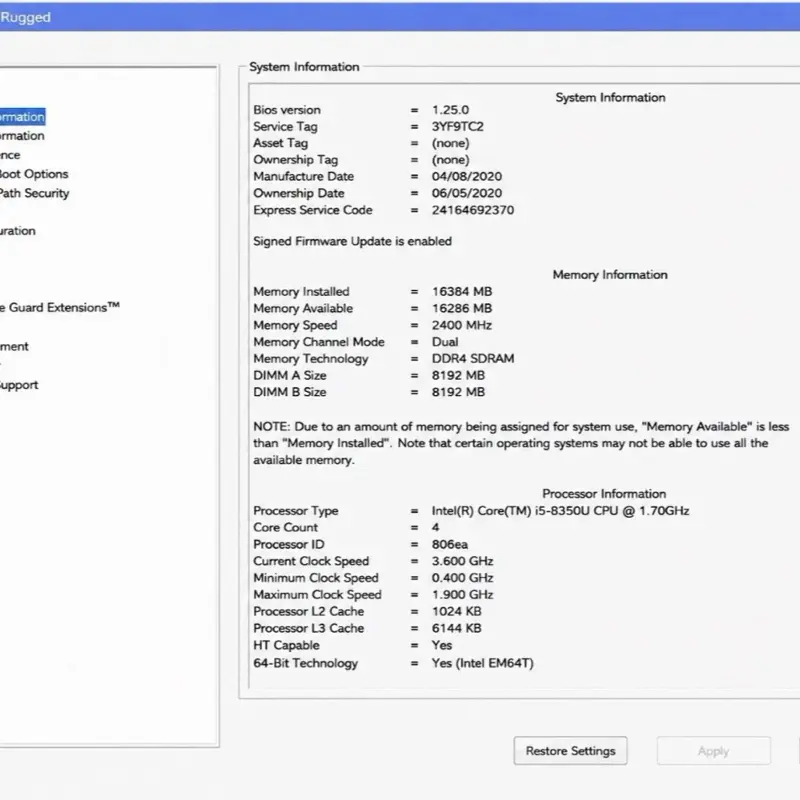This screenshot has height=800, width=800.
Task: Select the Boot Sequence 'nce' tree entry
Action: (10, 155)
